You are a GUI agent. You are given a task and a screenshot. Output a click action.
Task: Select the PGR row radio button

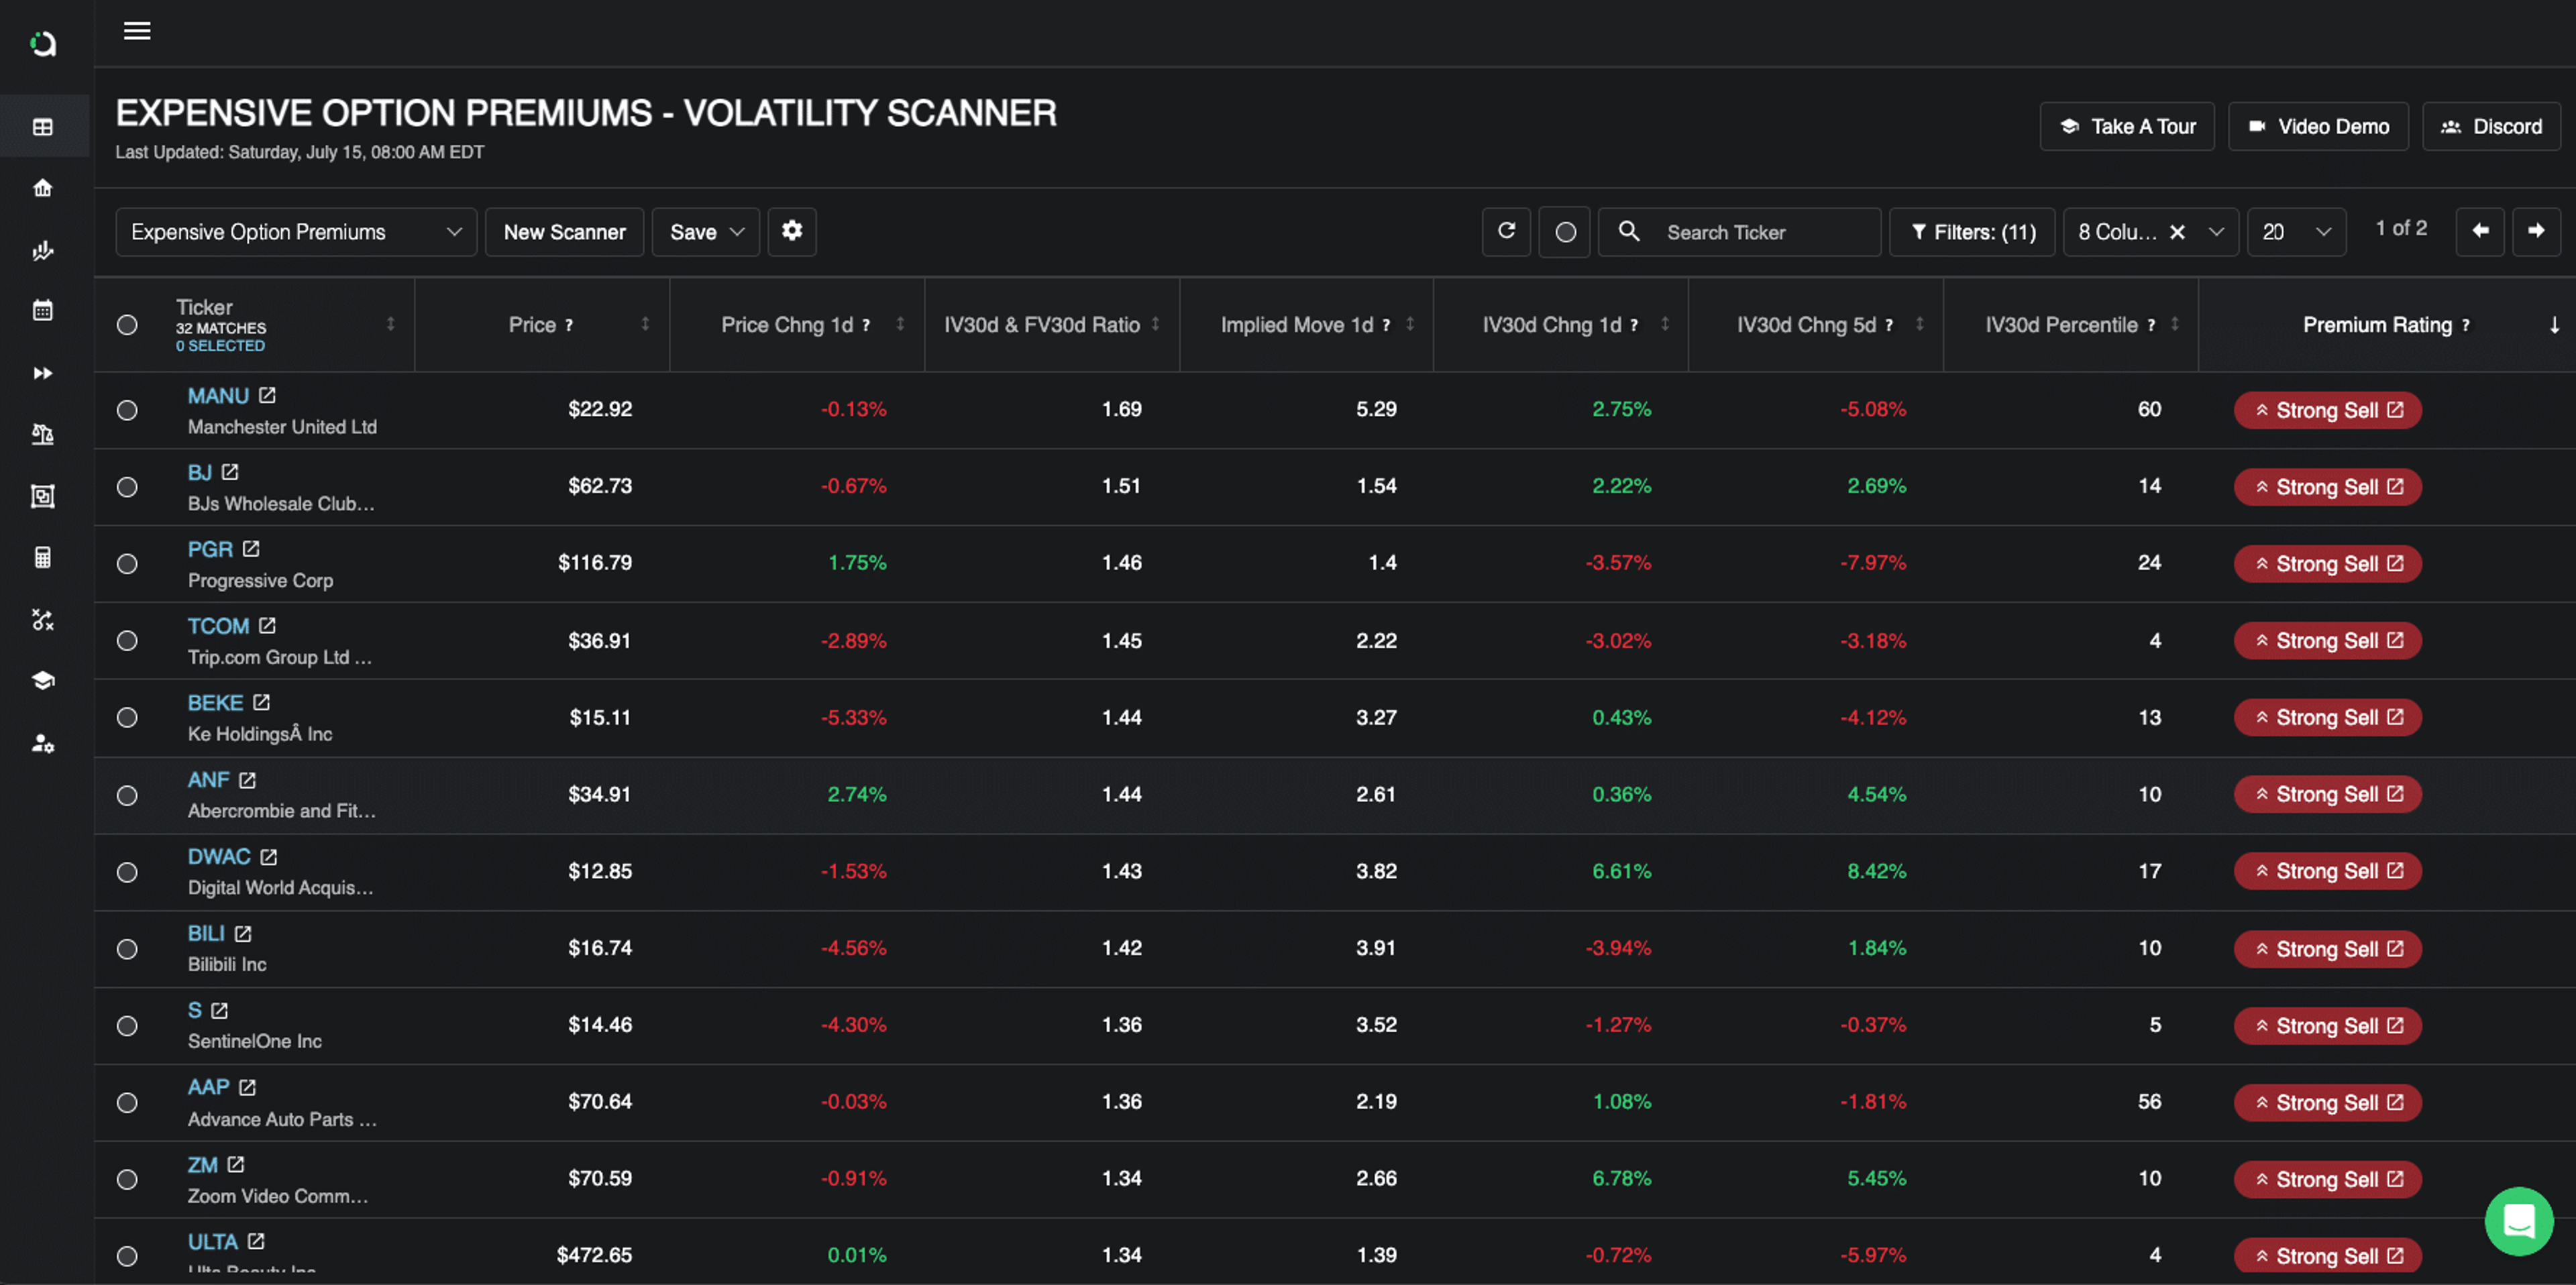(127, 564)
